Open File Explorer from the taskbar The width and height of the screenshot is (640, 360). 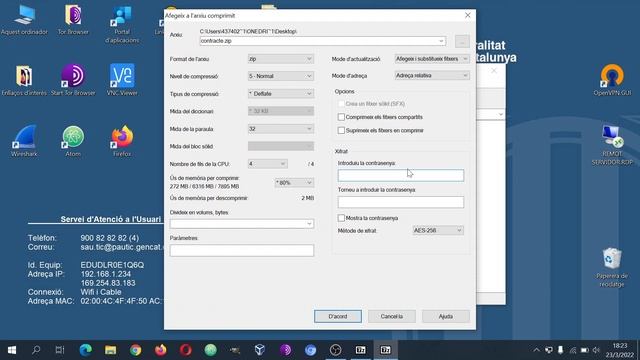[111, 350]
